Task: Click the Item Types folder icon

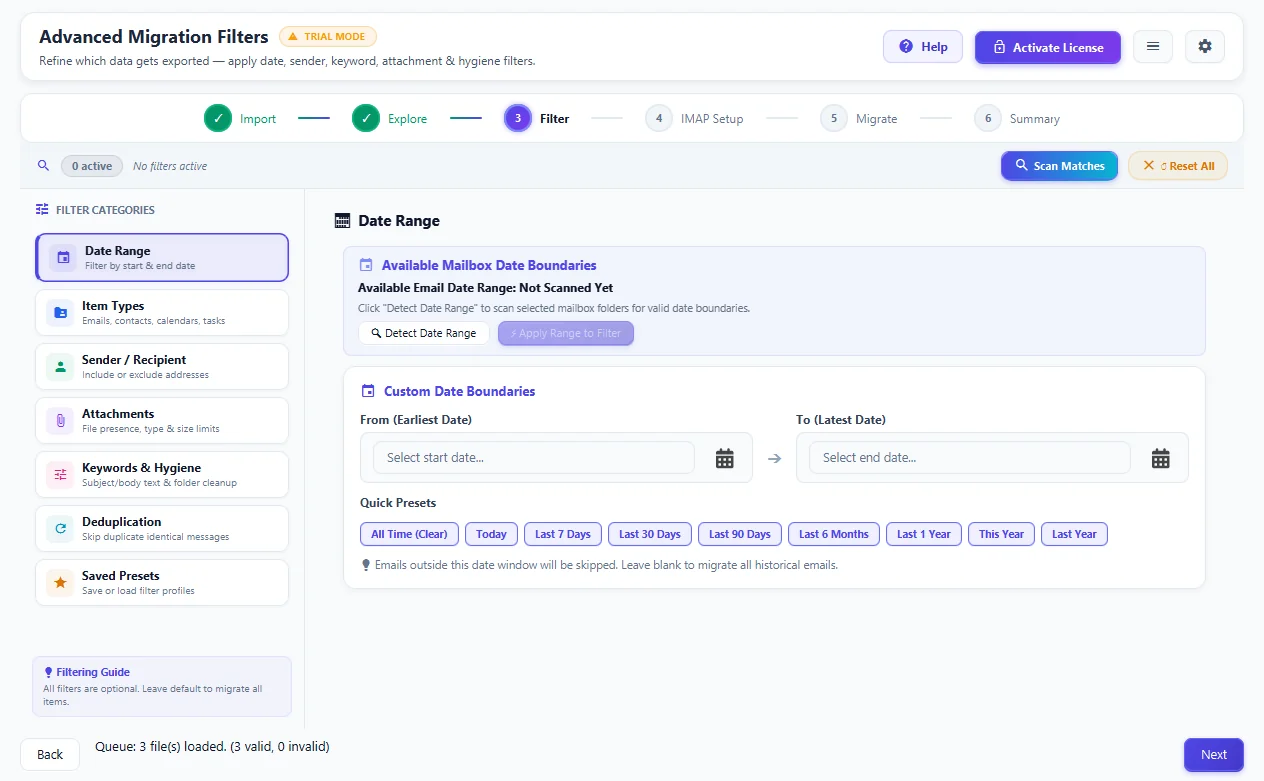Action: (60, 313)
